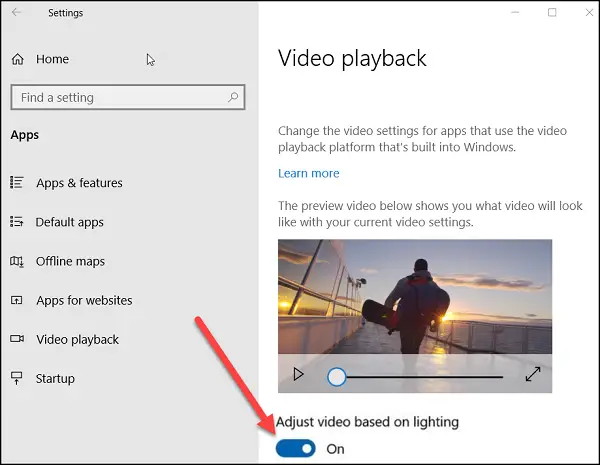Follow the Learn more link
The height and width of the screenshot is (465, 600).
308,173
